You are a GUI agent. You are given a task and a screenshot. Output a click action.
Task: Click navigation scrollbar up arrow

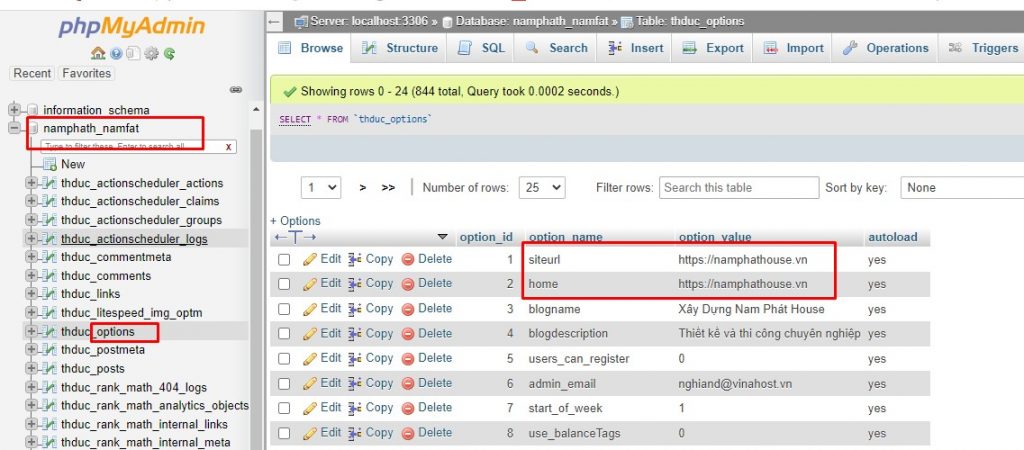tap(256, 110)
